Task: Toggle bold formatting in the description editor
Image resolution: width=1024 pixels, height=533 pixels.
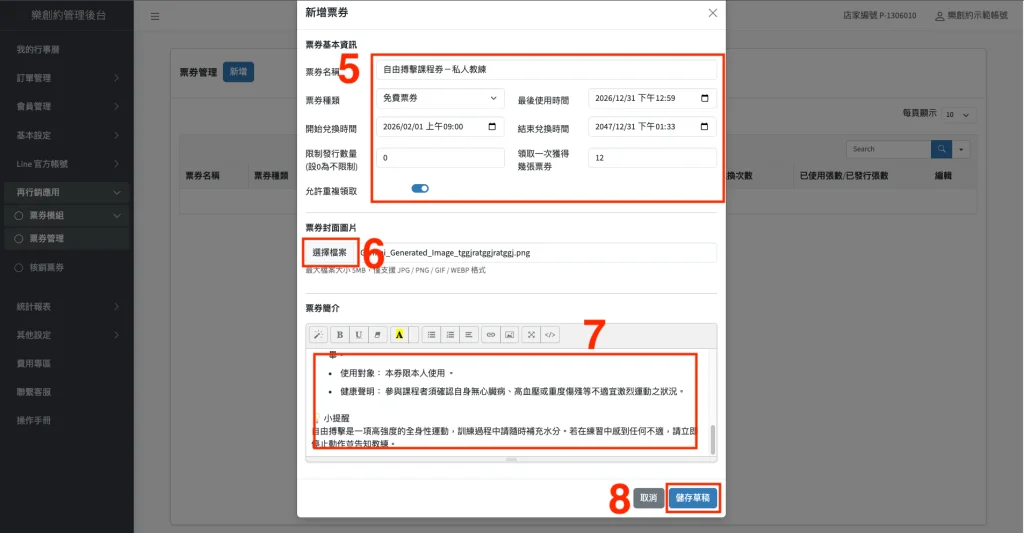Action: (x=340, y=335)
